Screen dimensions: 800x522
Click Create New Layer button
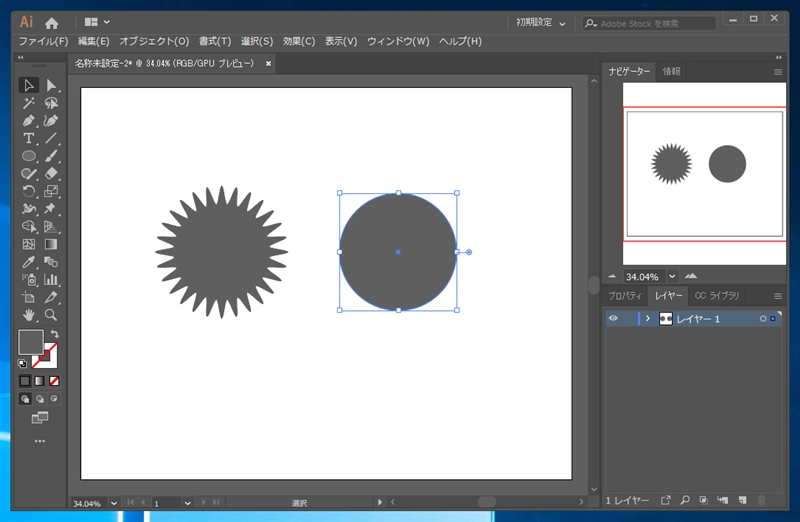click(742, 501)
